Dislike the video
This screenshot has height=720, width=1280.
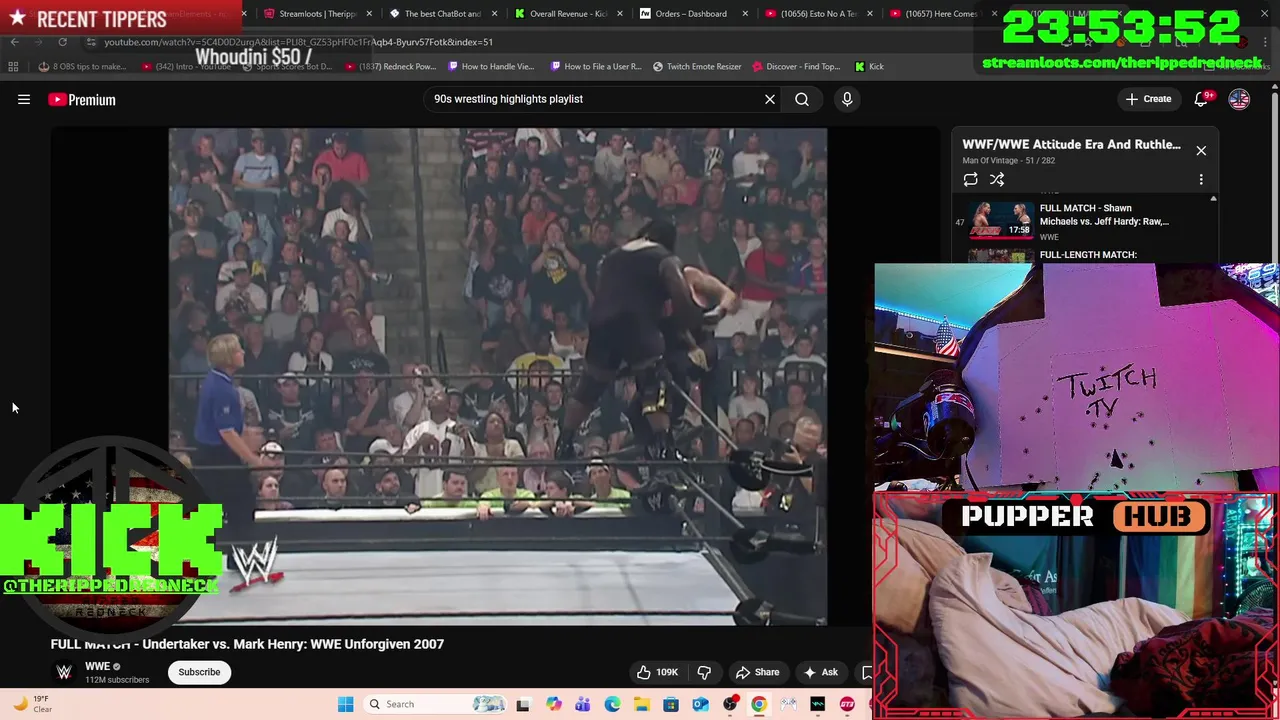[704, 672]
